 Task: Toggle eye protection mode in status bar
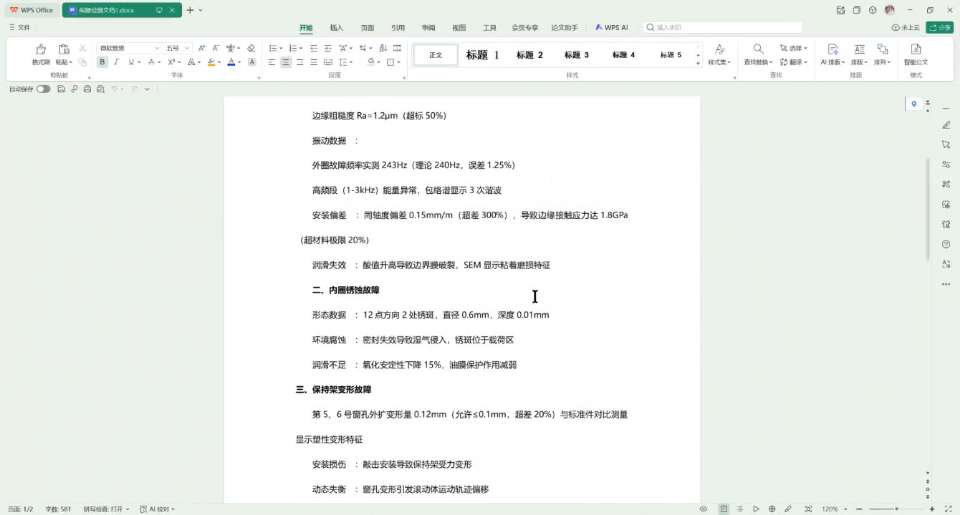[704, 509]
